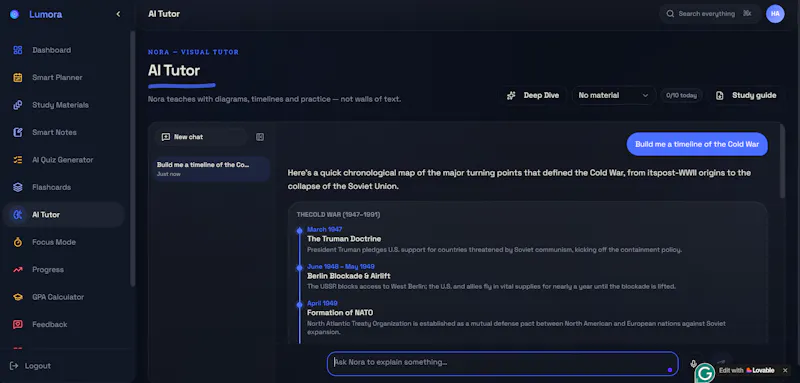Click the Search everything field
The width and height of the screenshot is (800, 383).
(x=709, y=14)
